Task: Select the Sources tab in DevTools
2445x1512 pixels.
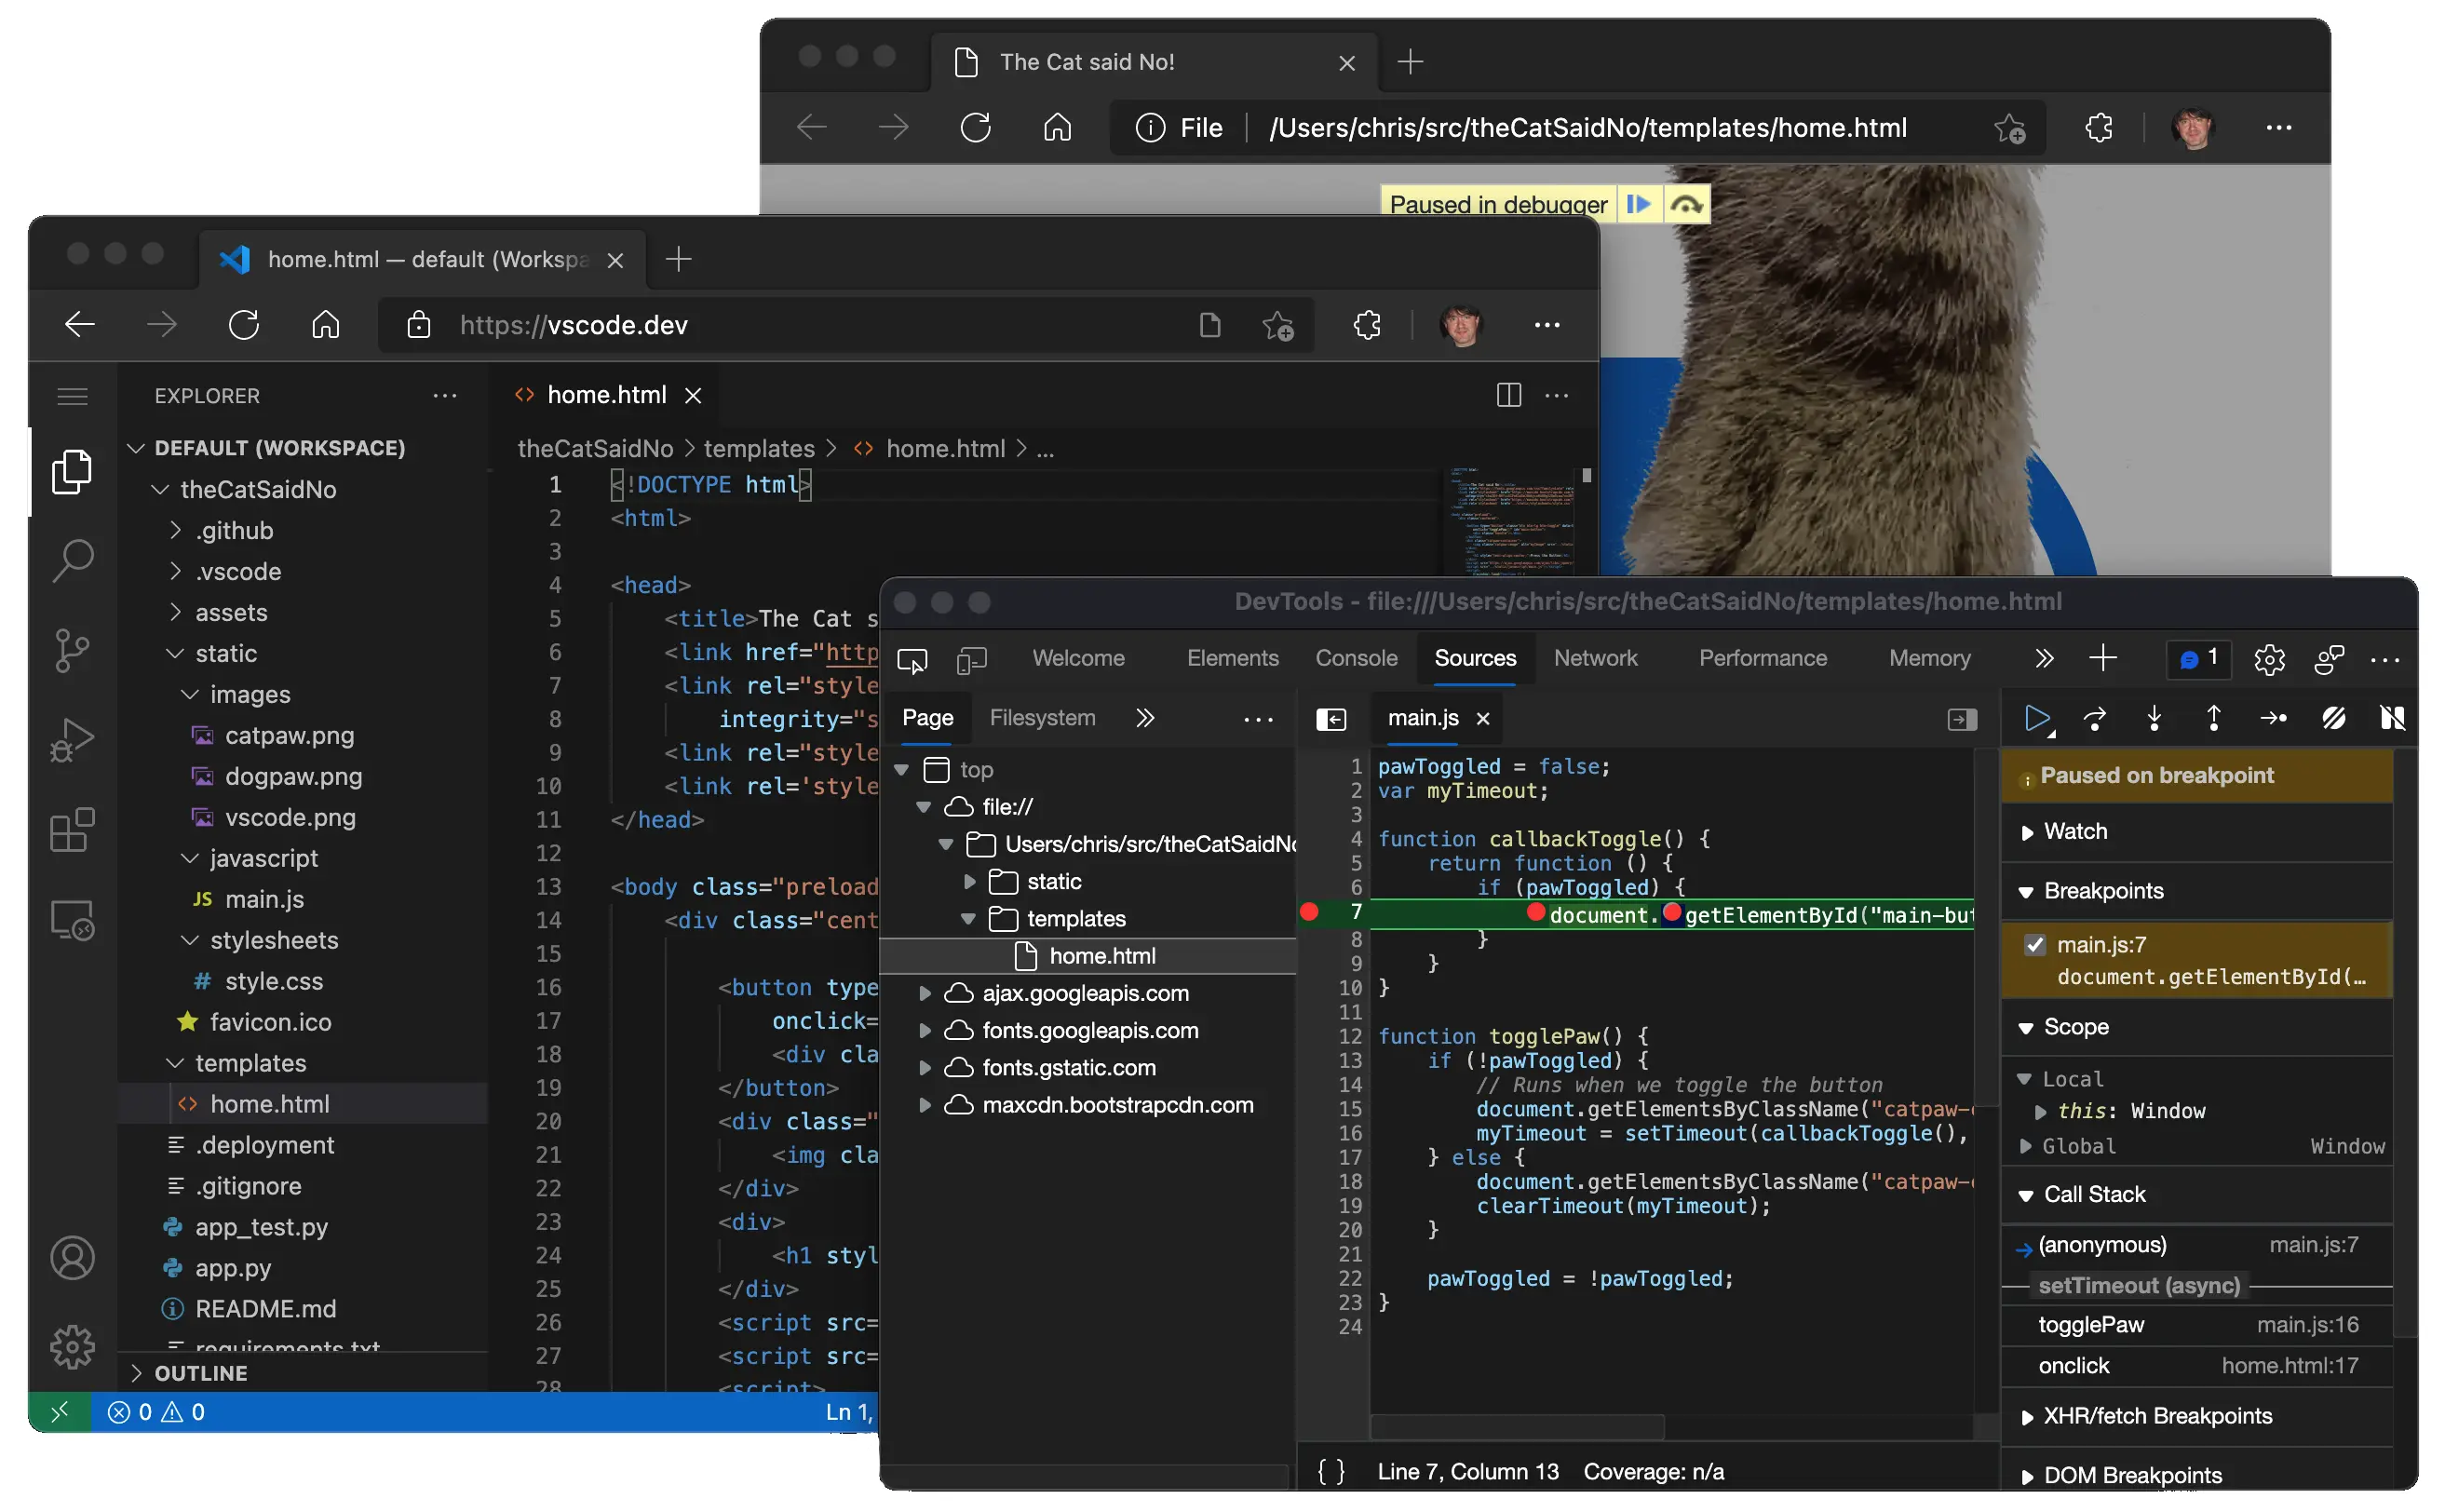Action: click(x=1474, y=658)
